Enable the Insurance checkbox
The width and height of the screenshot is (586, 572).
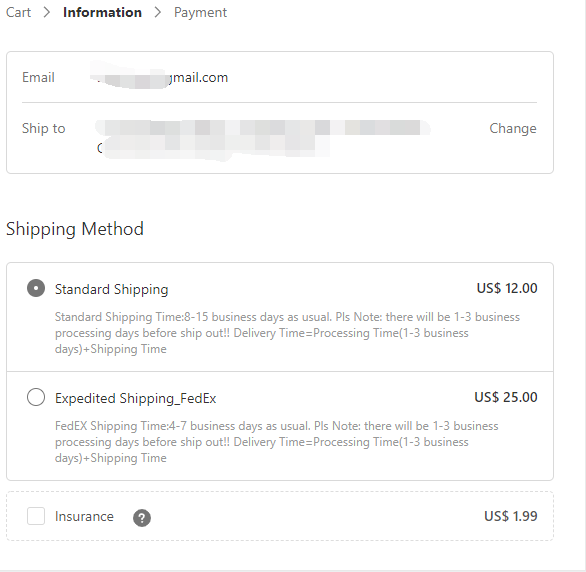(36, 516)
